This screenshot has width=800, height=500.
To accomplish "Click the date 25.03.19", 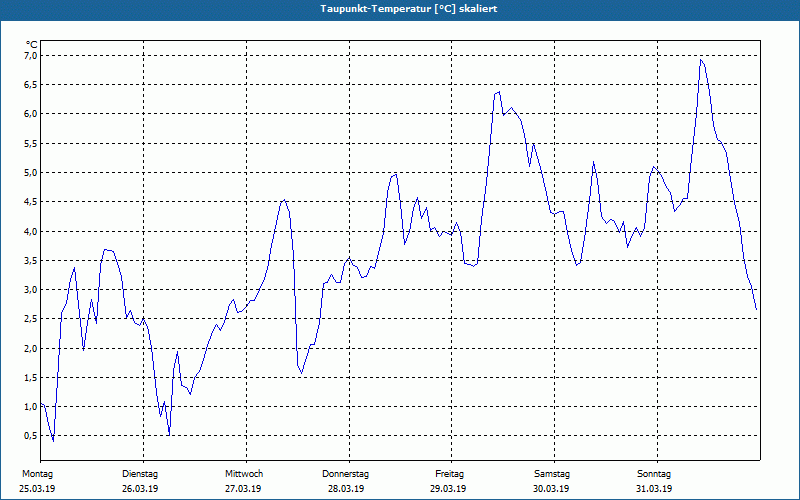I will pyautogui.click(x=37, y=489).
